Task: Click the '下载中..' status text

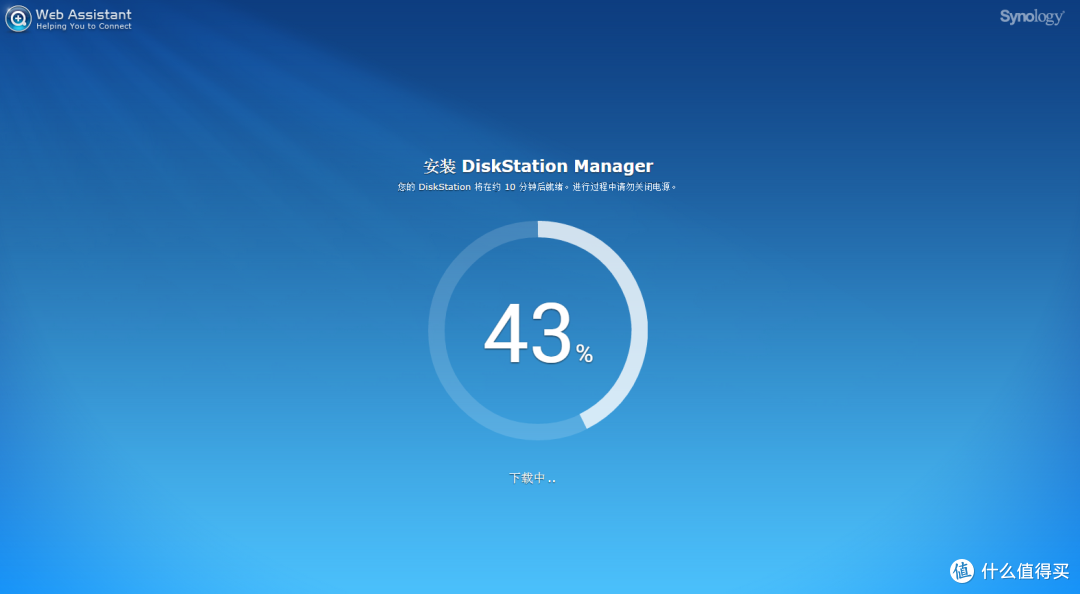Action: pyautogui.click(x=532, y=478)
